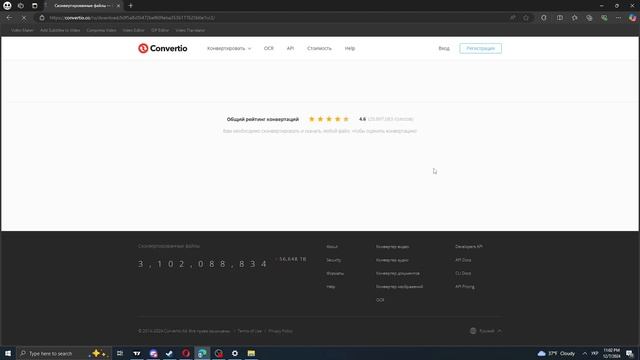Open favorites list icon

575,18
